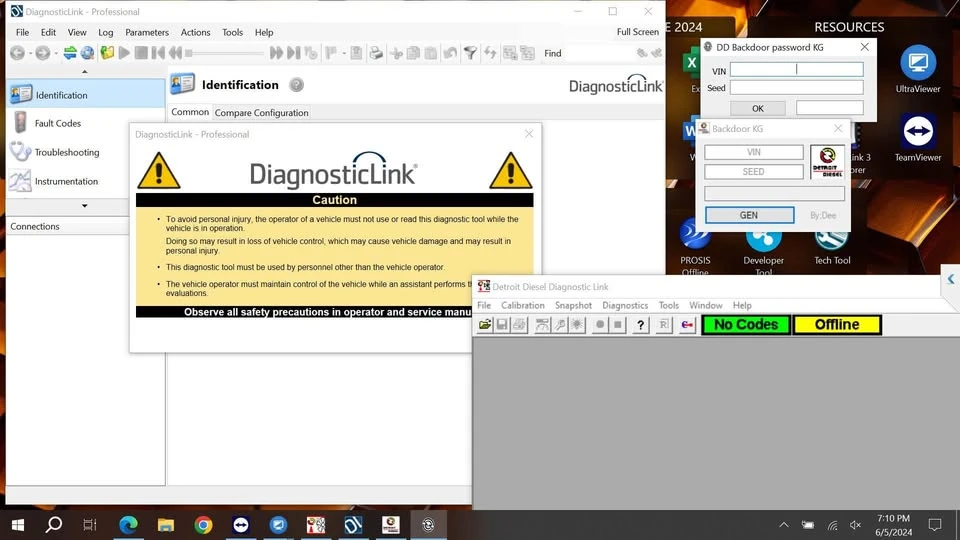Click the Seed field in DD Backdoor password KG

(x=797, y=88)
